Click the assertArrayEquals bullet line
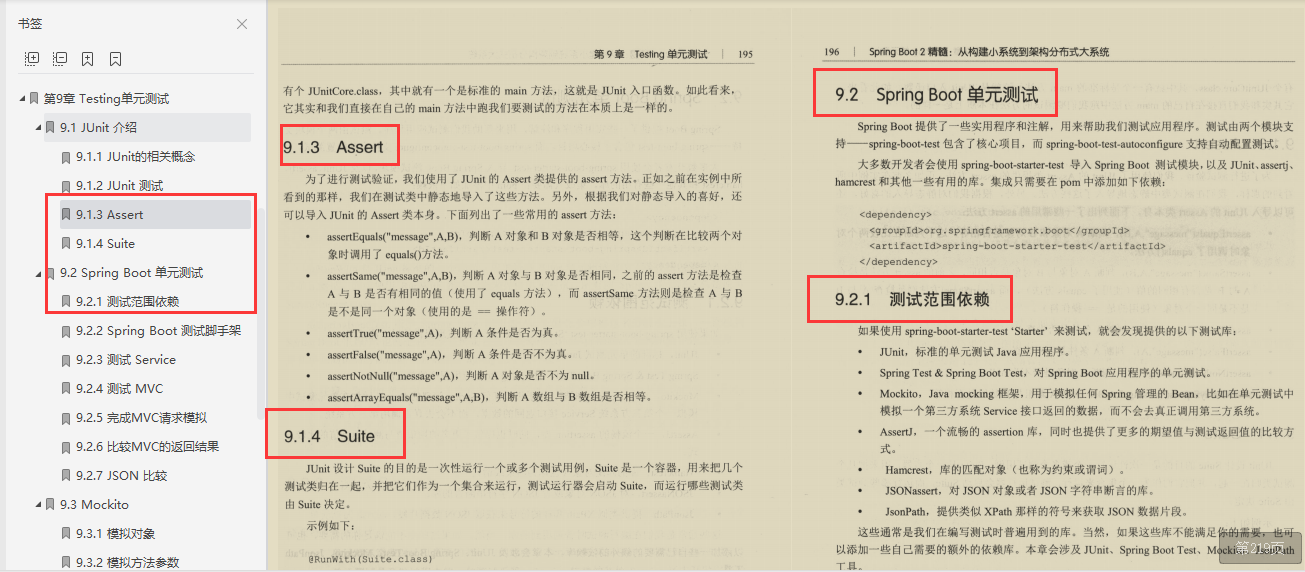Screen dimensions: 1305x572 pos(489,397)
